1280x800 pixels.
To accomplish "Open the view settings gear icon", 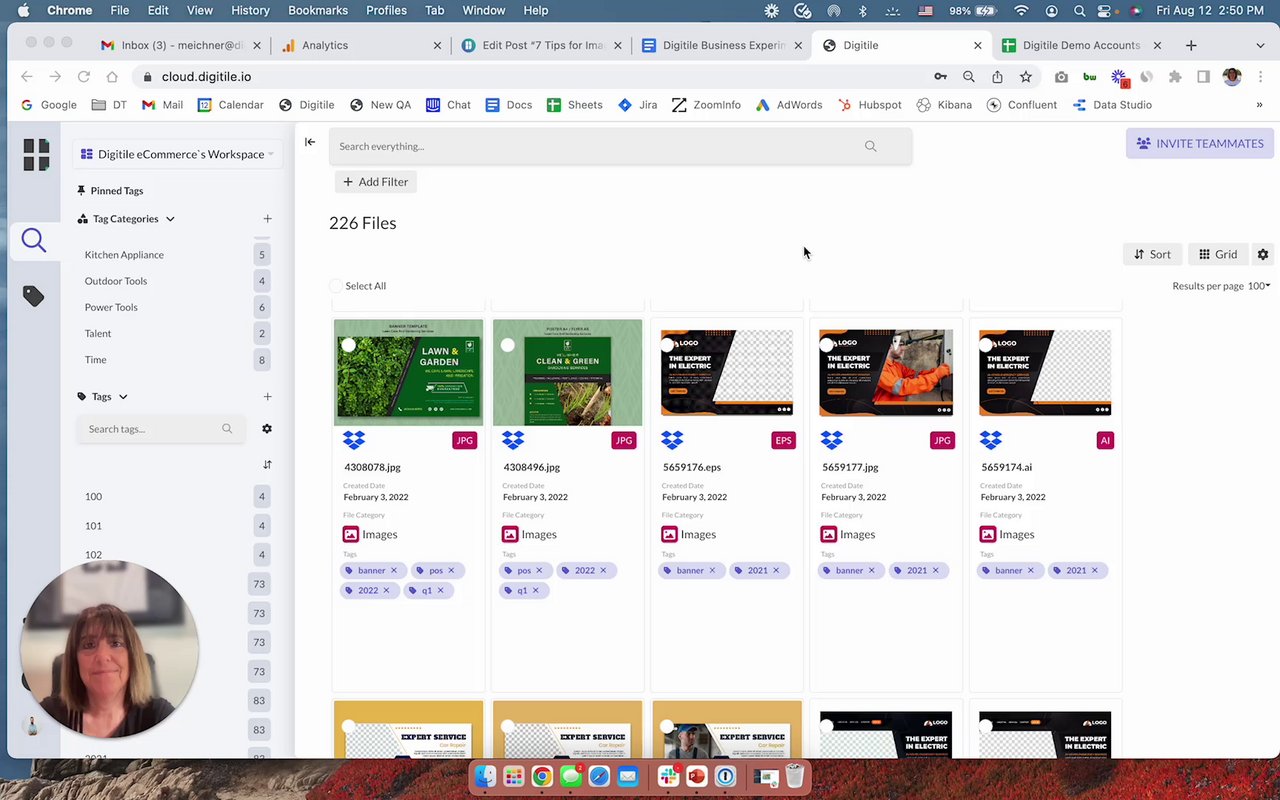I will [x=1263, y=254].
